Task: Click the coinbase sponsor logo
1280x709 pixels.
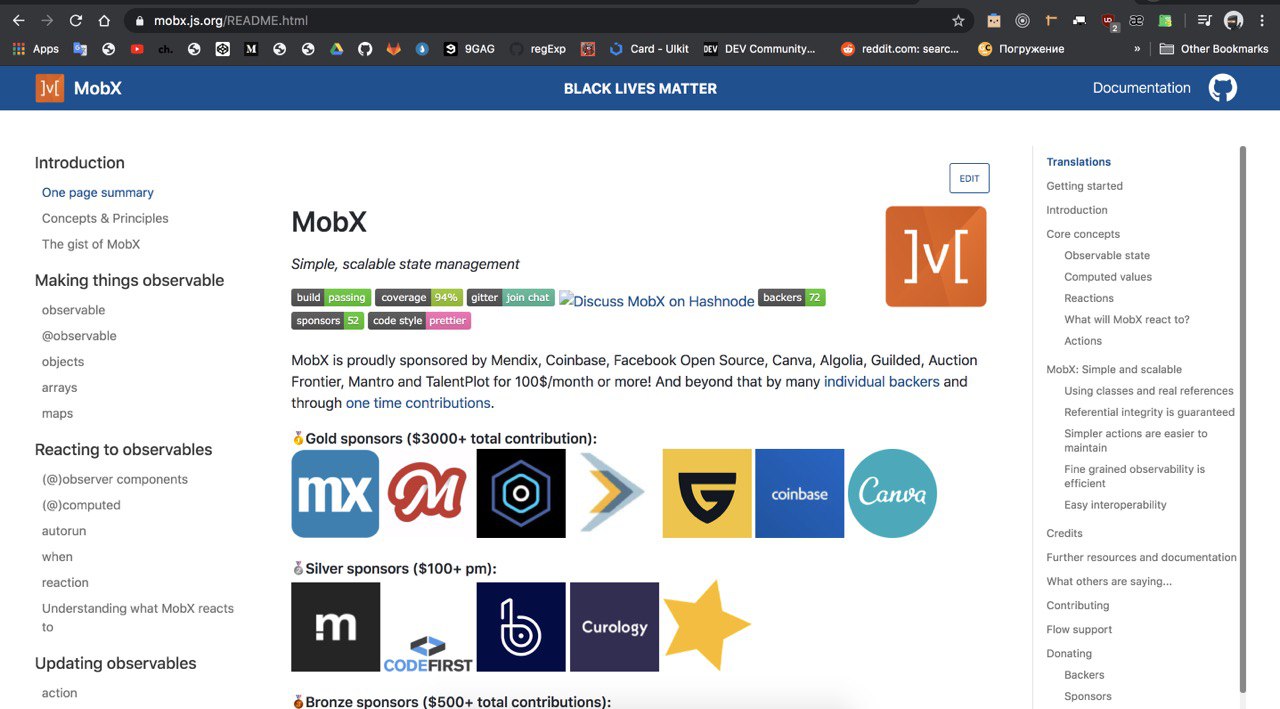Action: tap(800, 493)
